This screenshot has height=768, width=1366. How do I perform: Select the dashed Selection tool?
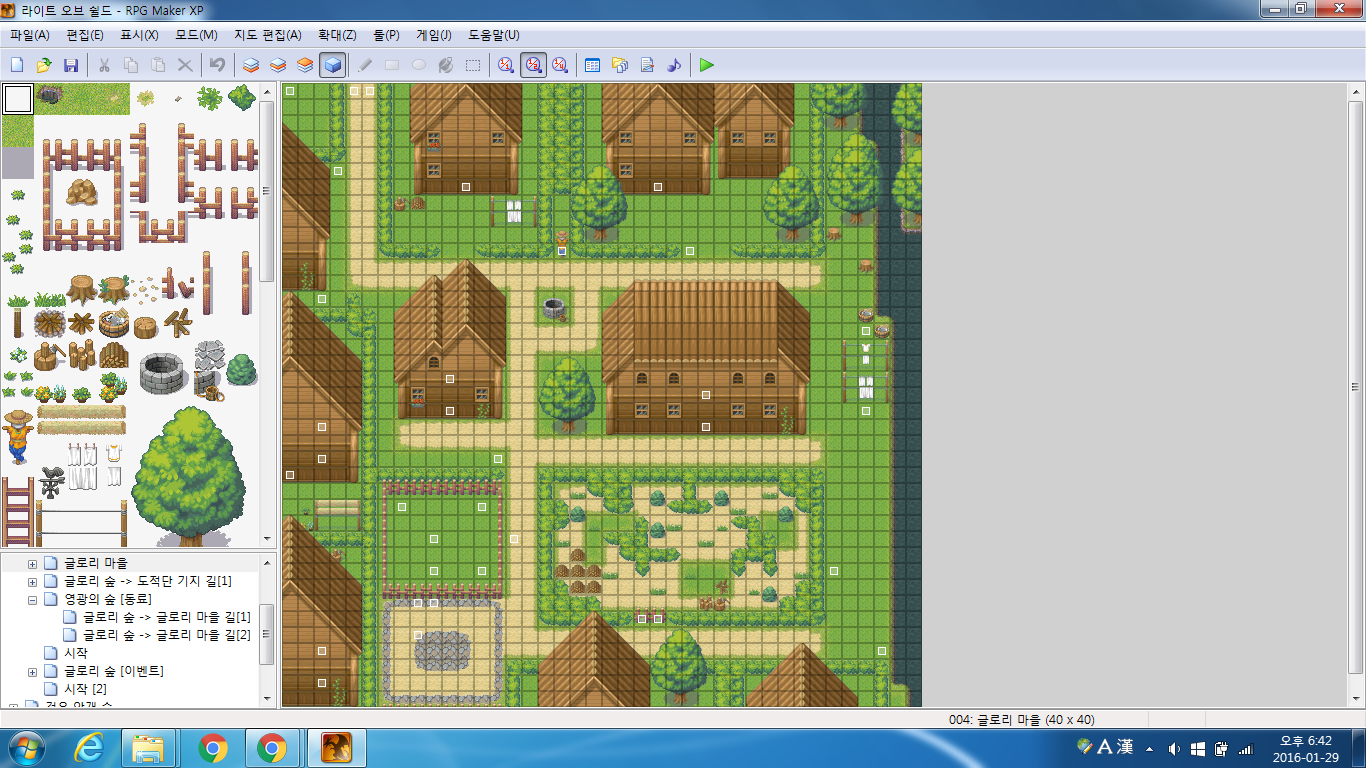pyautogui.click(x=473, y=65)
